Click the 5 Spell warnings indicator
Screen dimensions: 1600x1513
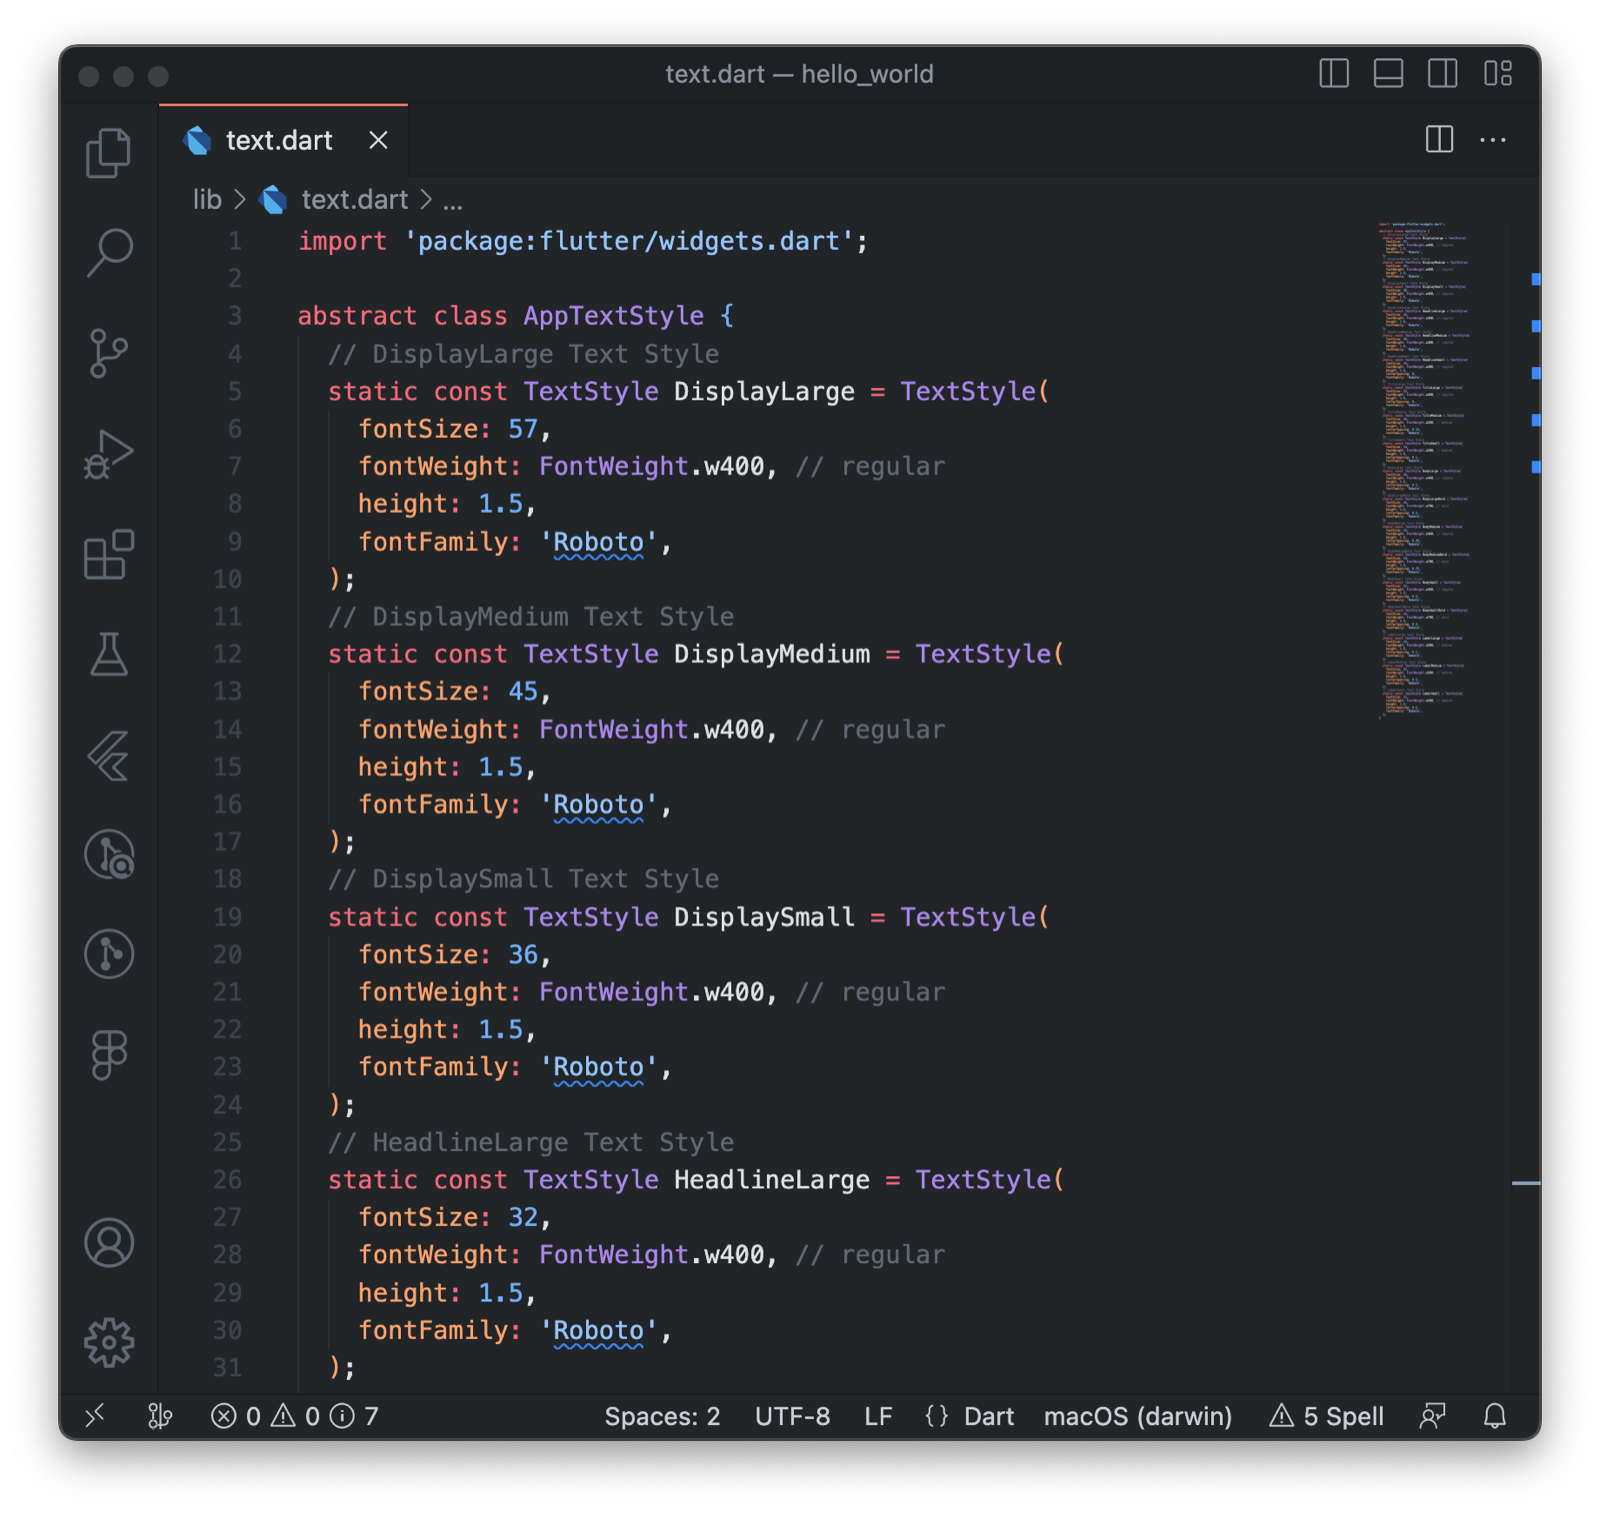click(1327, 1416)
